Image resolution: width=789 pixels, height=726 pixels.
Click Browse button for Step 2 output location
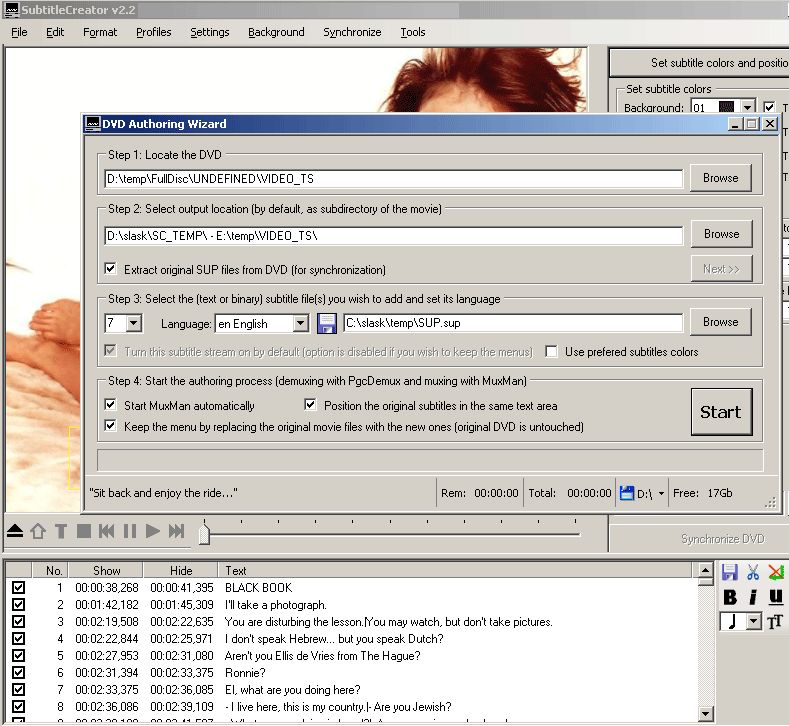point(722,234)
